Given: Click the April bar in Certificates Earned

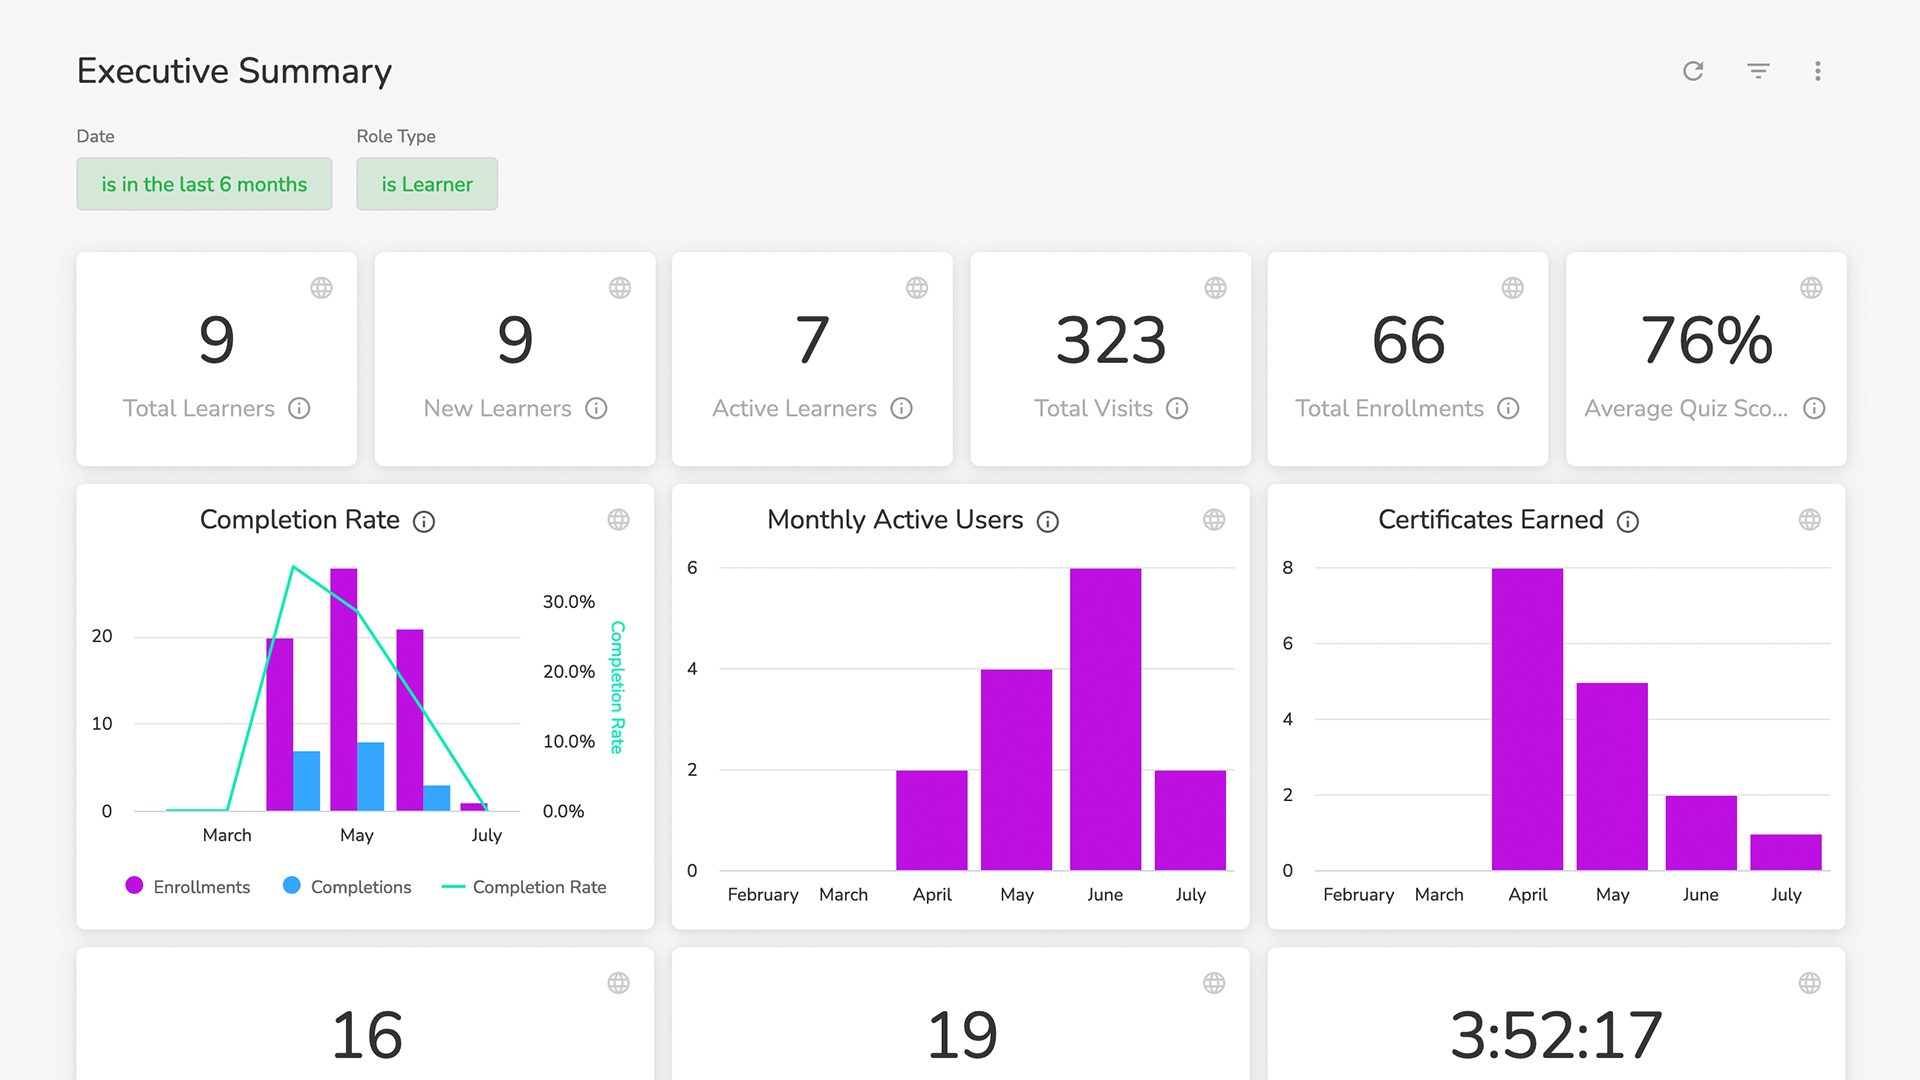Looking at the screenshot, I should point(1527,720).
